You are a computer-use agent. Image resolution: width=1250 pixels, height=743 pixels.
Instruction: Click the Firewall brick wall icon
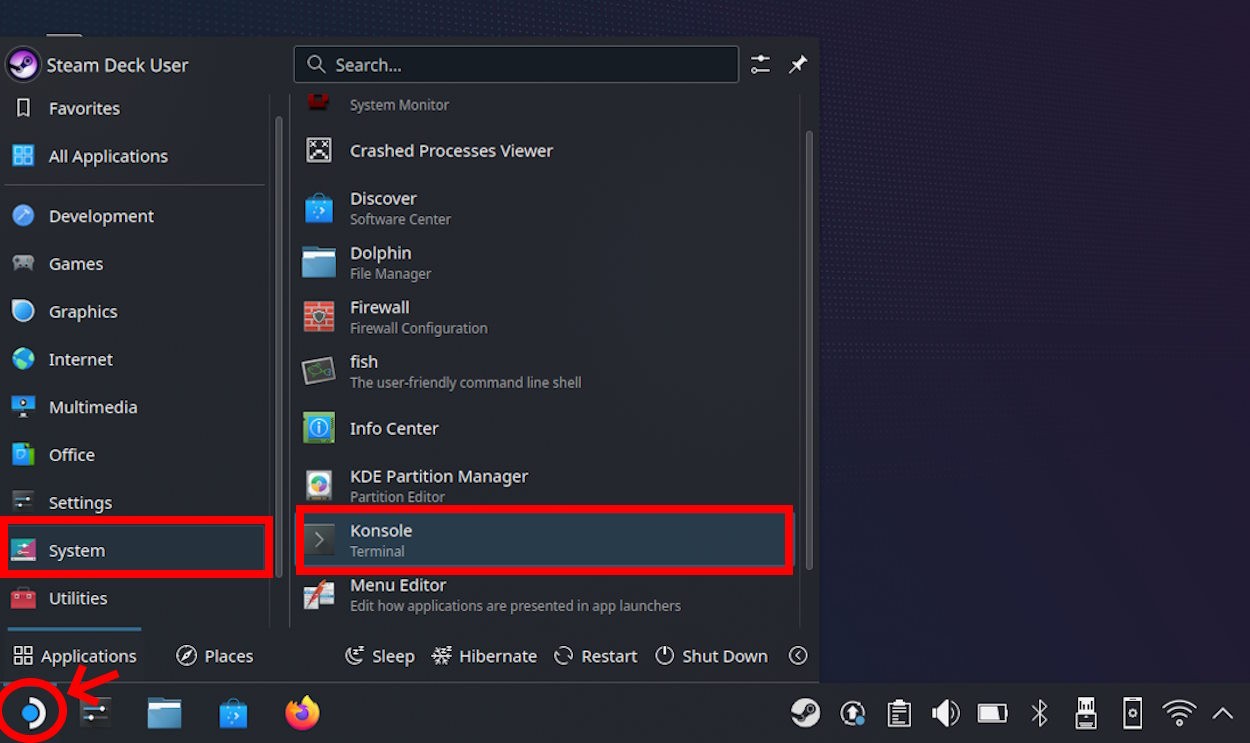point(319,317)
